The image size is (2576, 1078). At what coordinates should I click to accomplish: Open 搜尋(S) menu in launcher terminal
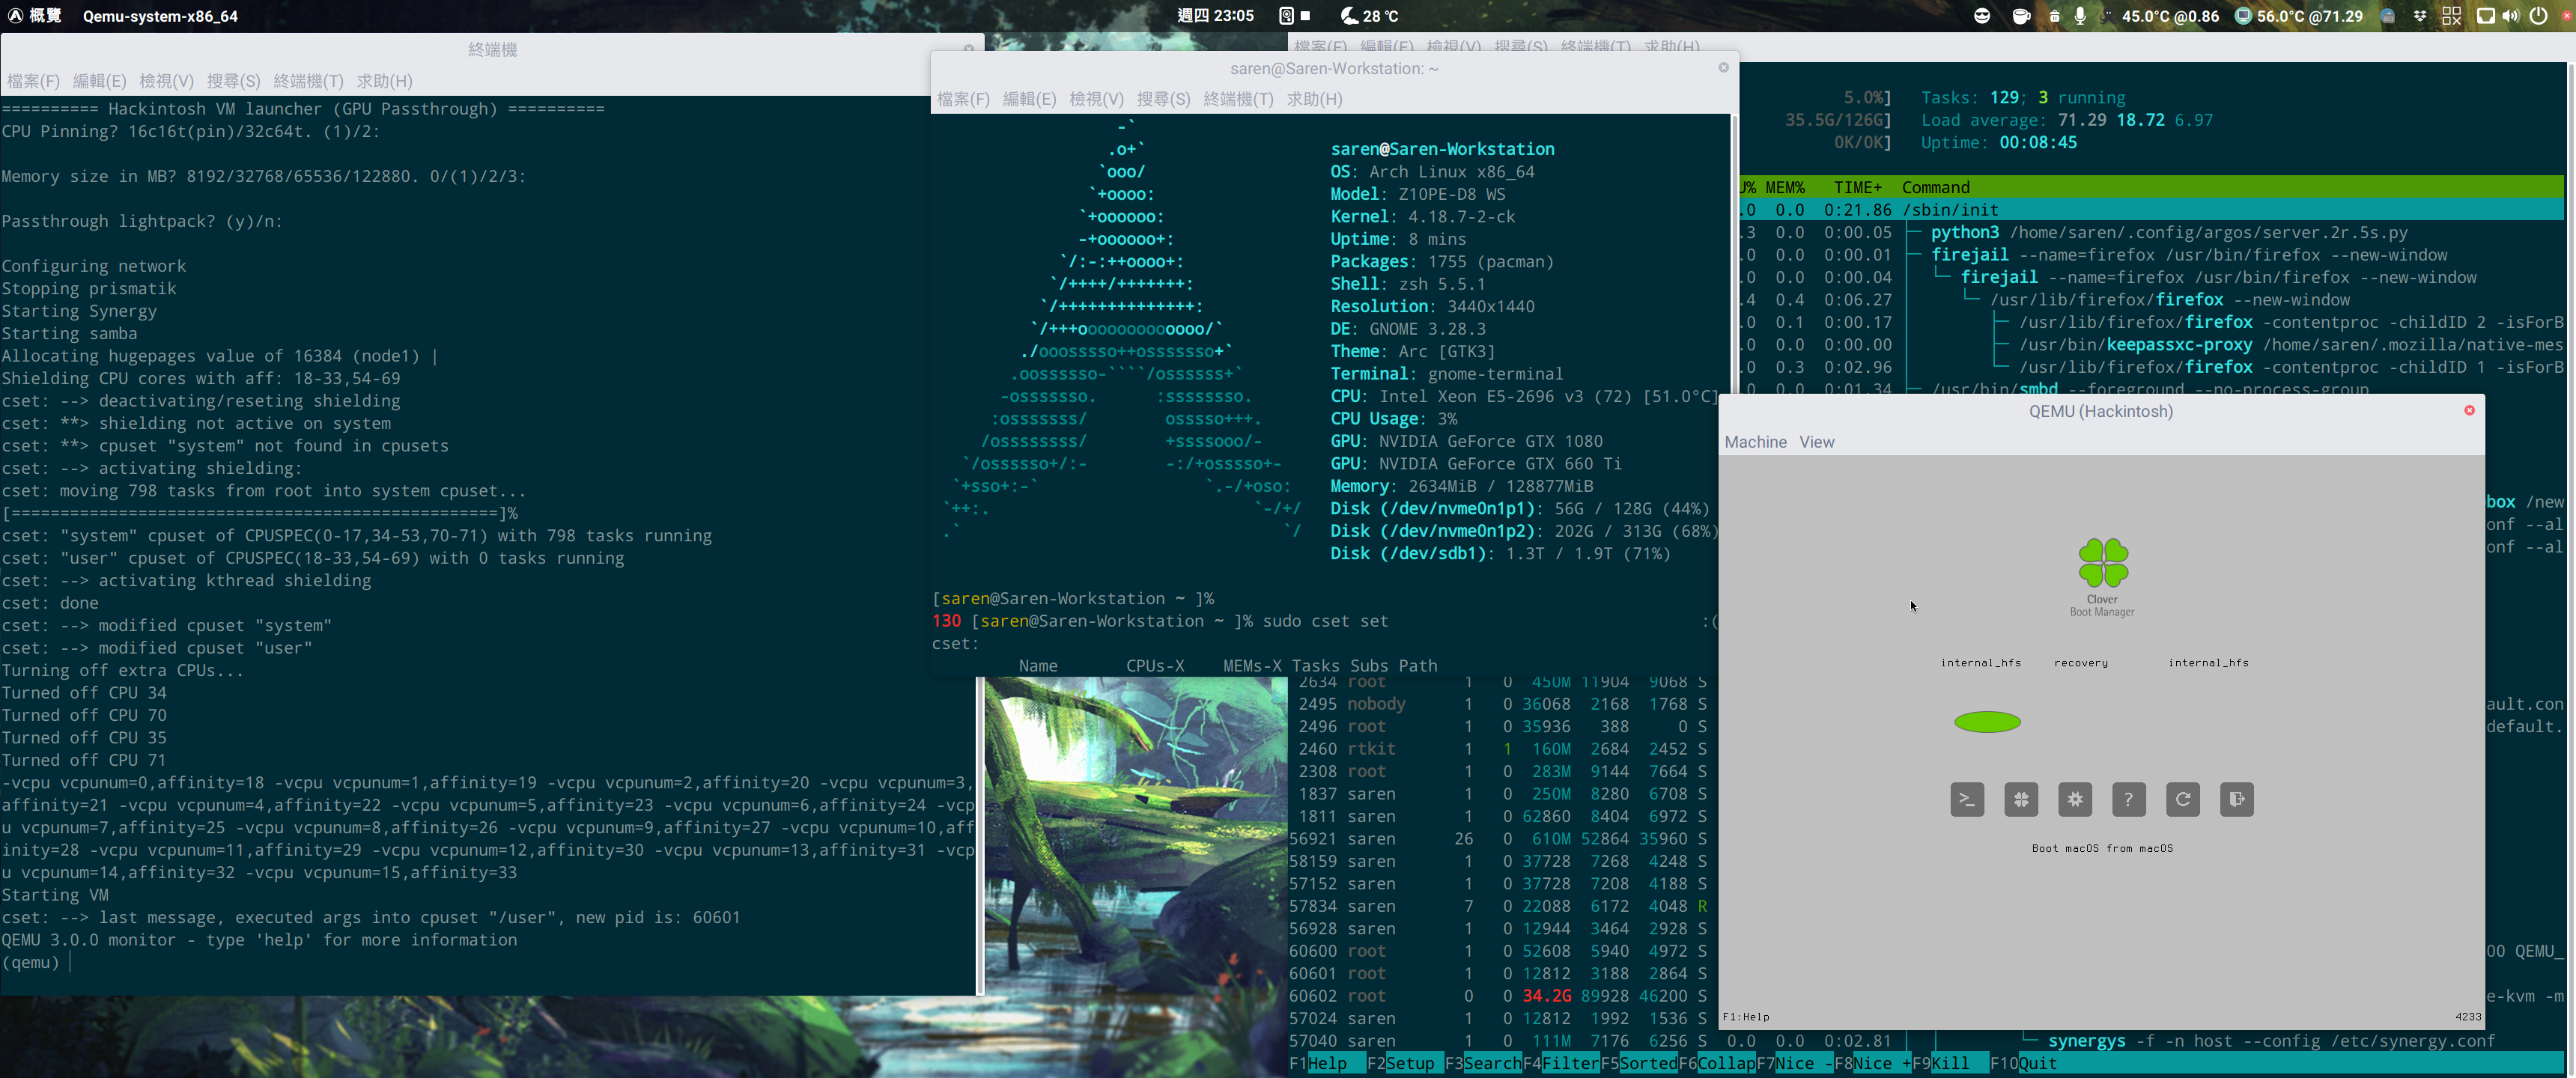pos(233,81)
